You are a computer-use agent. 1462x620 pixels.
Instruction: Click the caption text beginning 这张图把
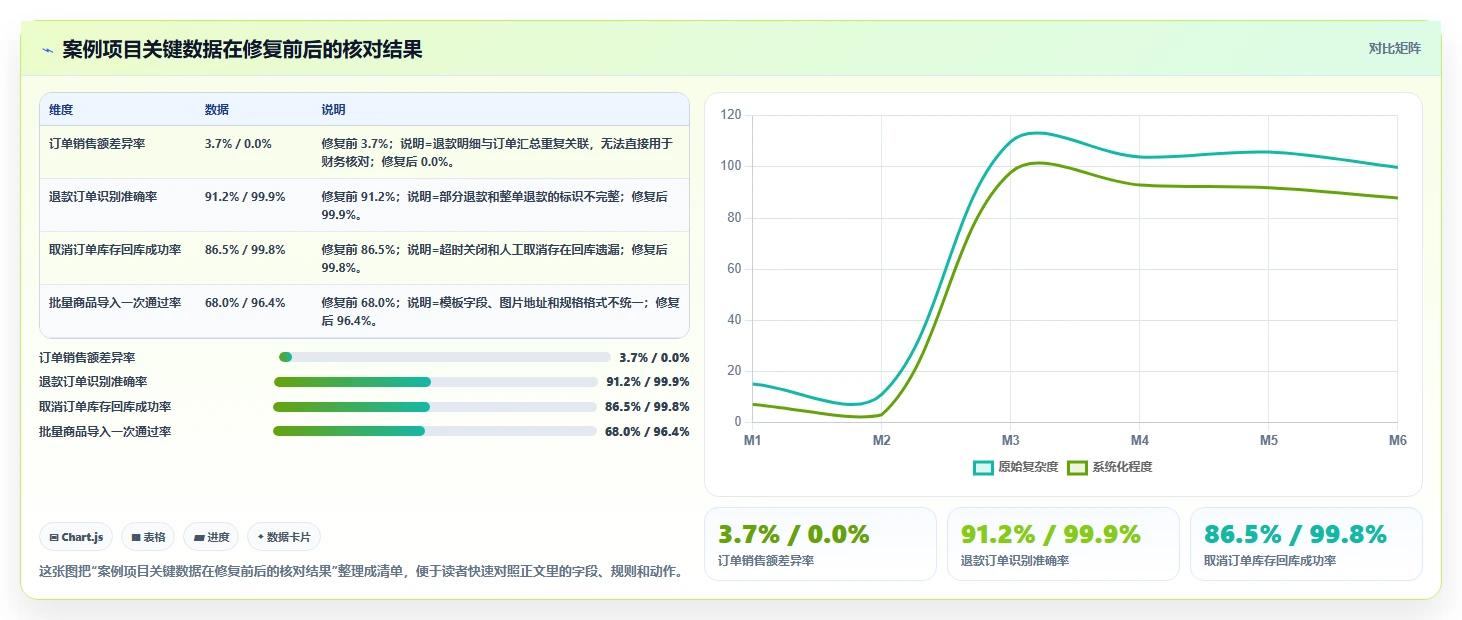(361, 573)
